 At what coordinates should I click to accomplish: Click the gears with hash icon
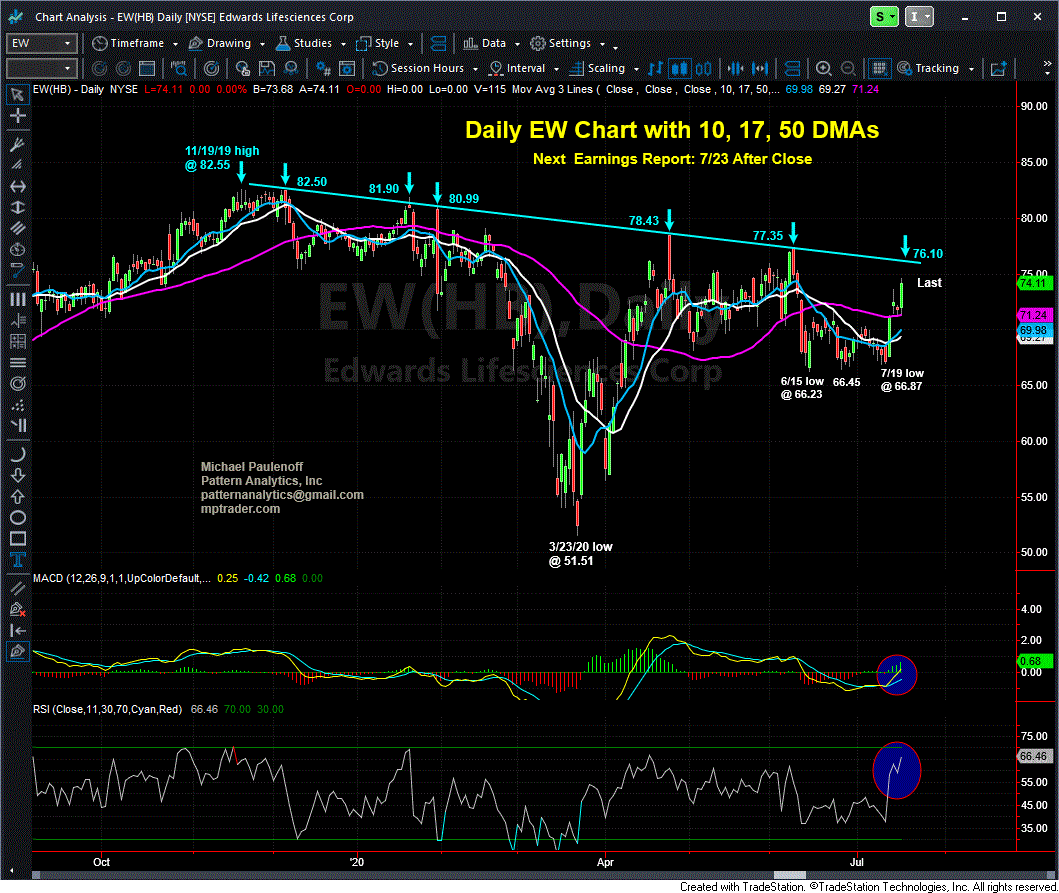click(324, 68)
